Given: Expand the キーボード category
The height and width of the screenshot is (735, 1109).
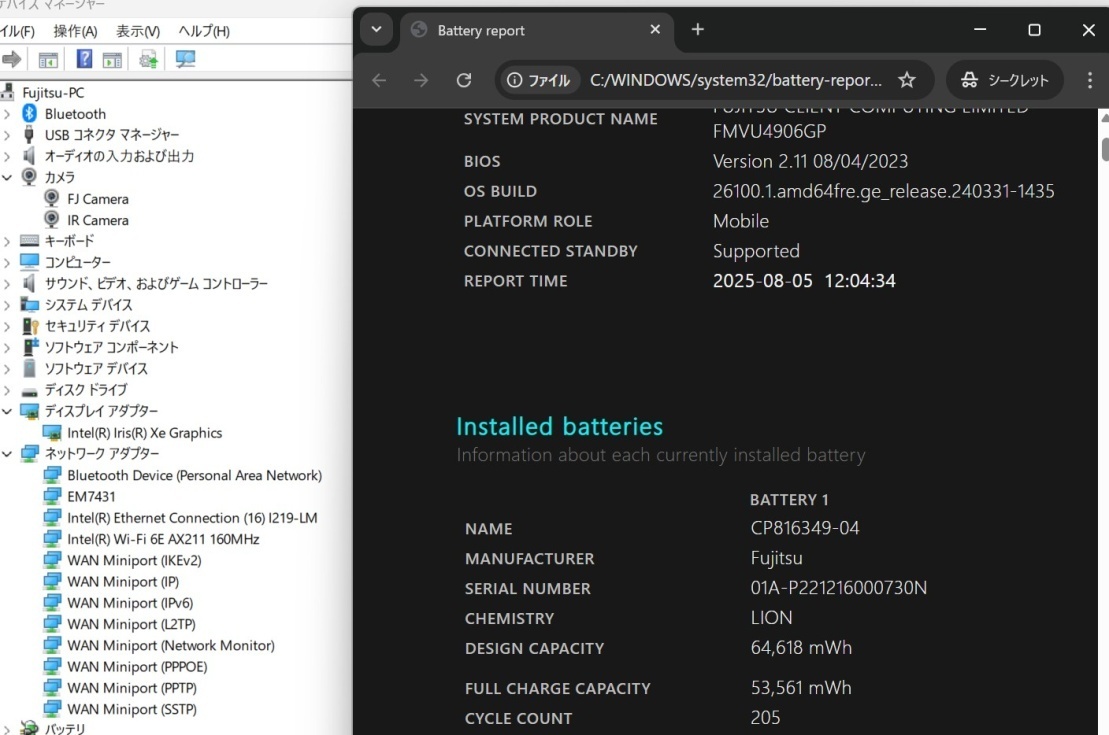Looking at the screenshot, I should 7,241.
